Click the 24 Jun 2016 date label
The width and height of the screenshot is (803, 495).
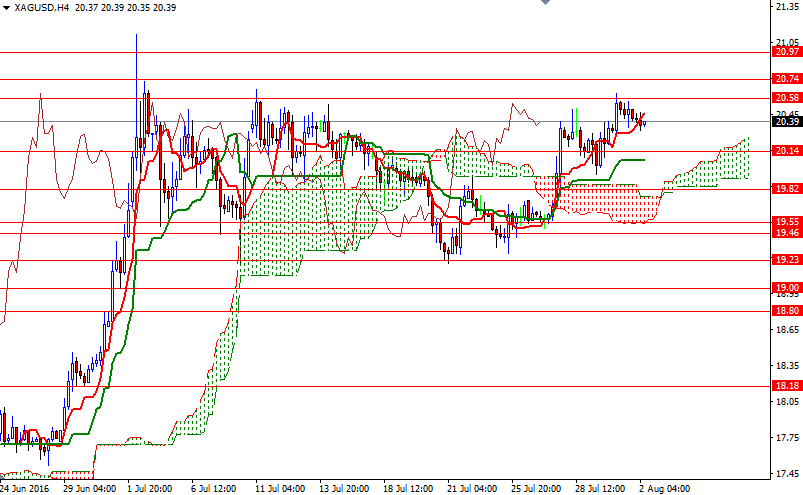click(25, 489)
